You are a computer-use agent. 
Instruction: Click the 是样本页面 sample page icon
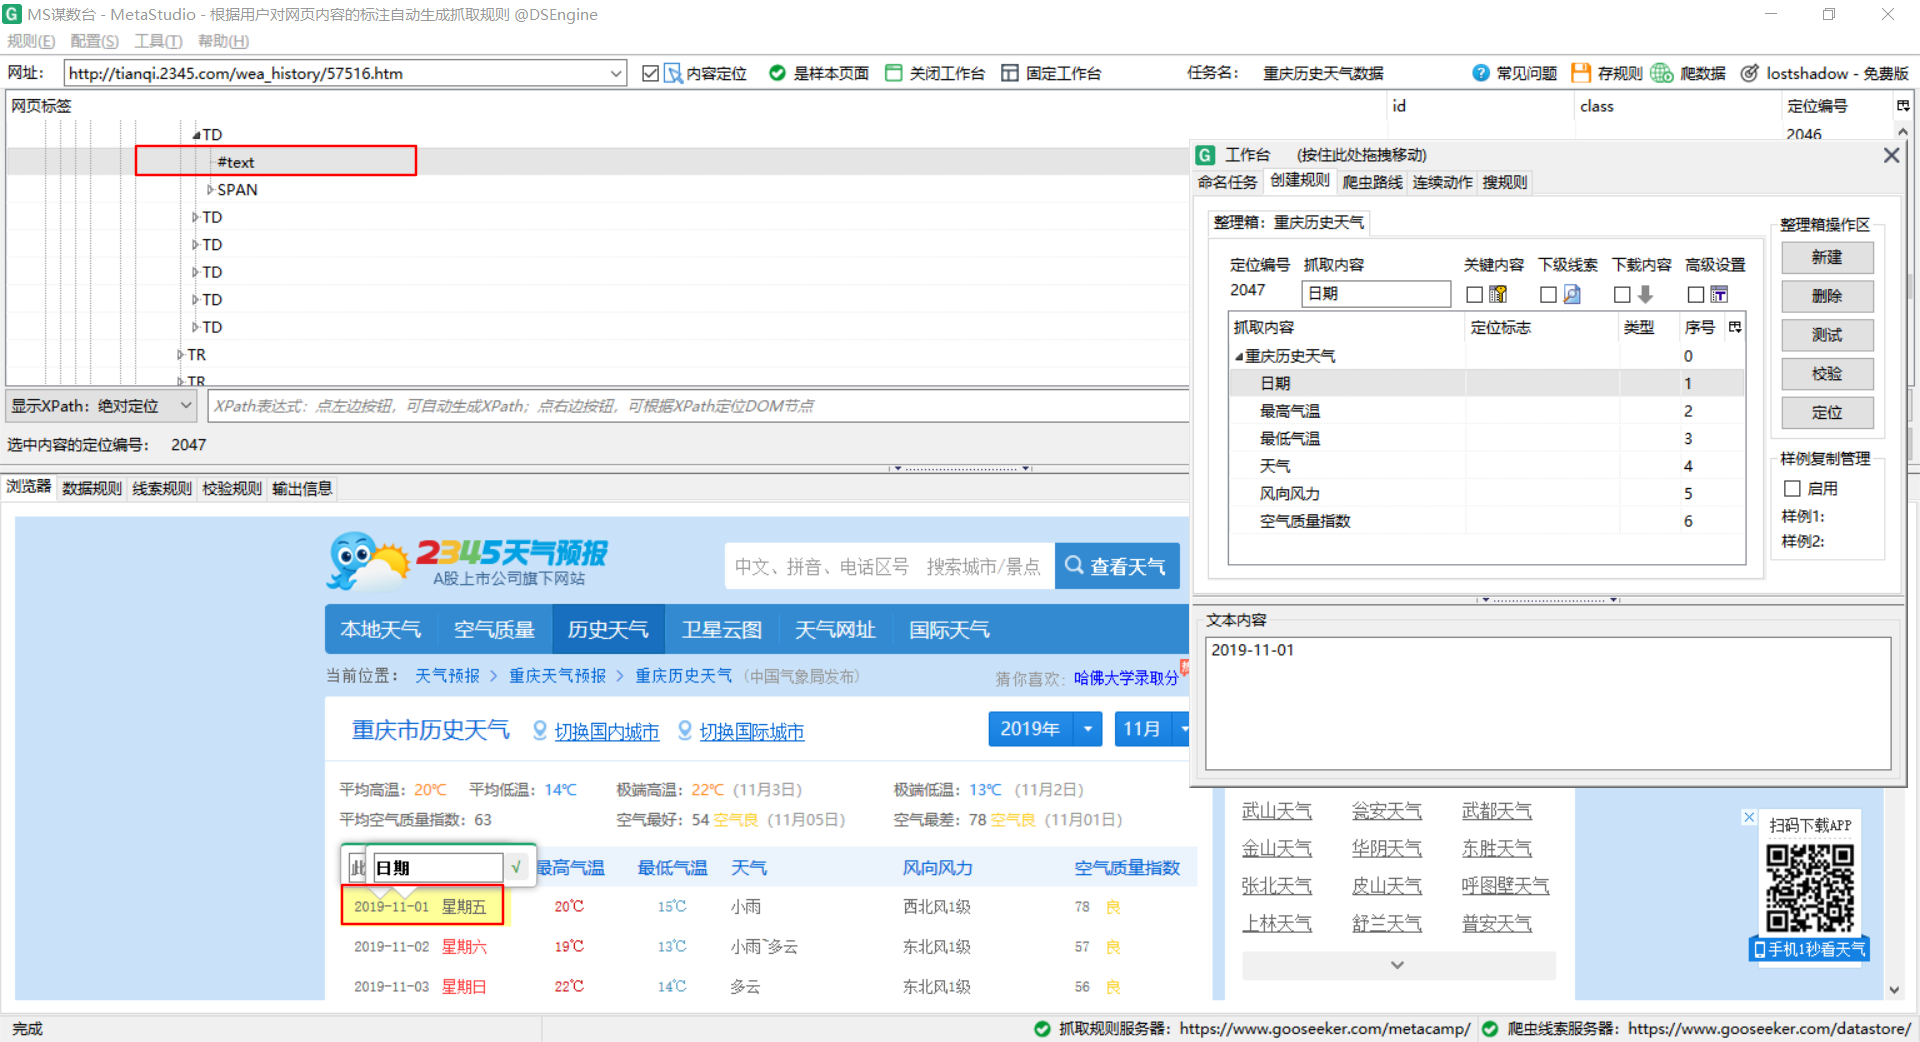tap(777, 72)
